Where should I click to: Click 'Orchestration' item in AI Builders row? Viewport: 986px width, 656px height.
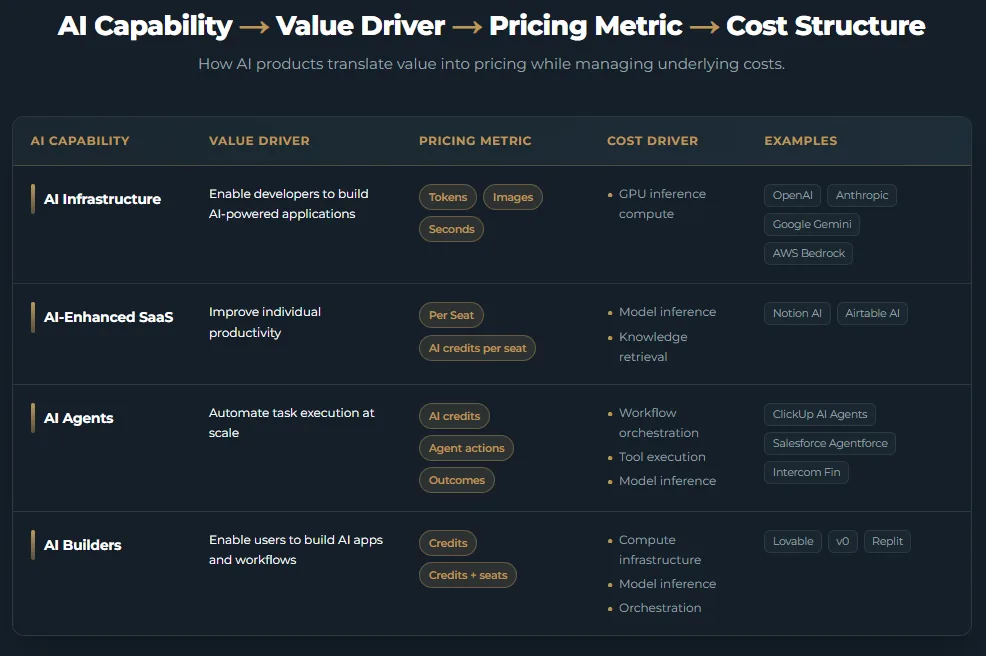pyautogui.click(x=660, y=608)
